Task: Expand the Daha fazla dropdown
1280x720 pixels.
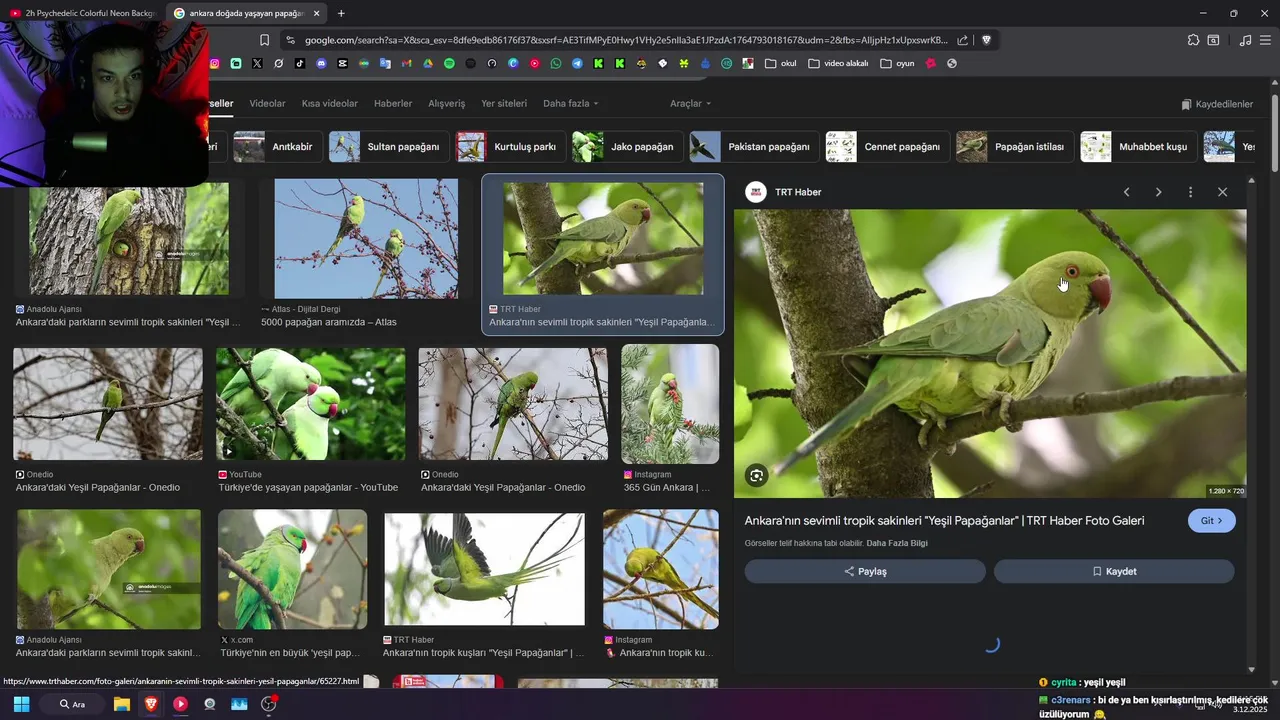Action: coord(571,103)
